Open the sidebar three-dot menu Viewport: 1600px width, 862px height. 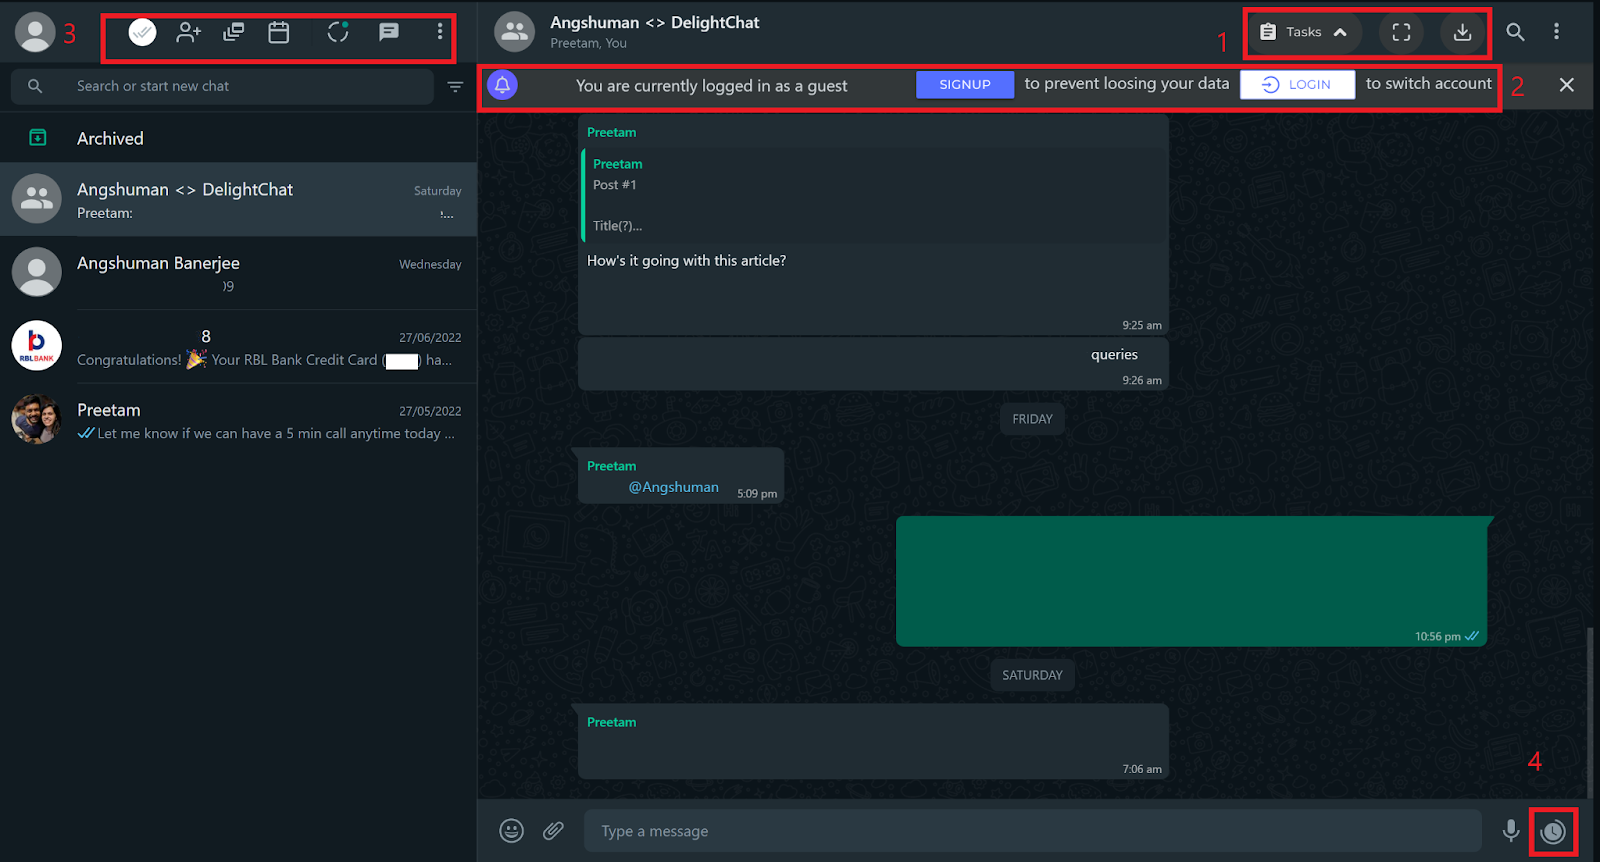click(x=440, y=32)
